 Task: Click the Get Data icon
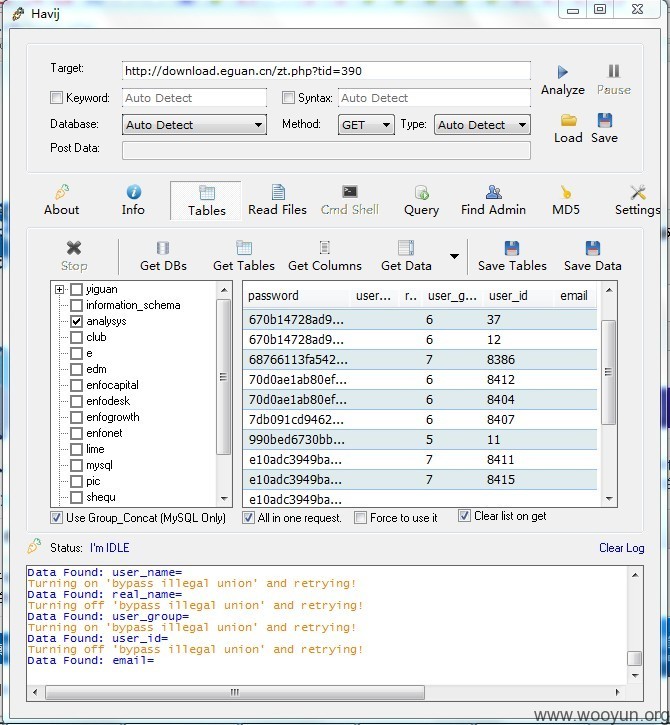[x=406, y=248]
